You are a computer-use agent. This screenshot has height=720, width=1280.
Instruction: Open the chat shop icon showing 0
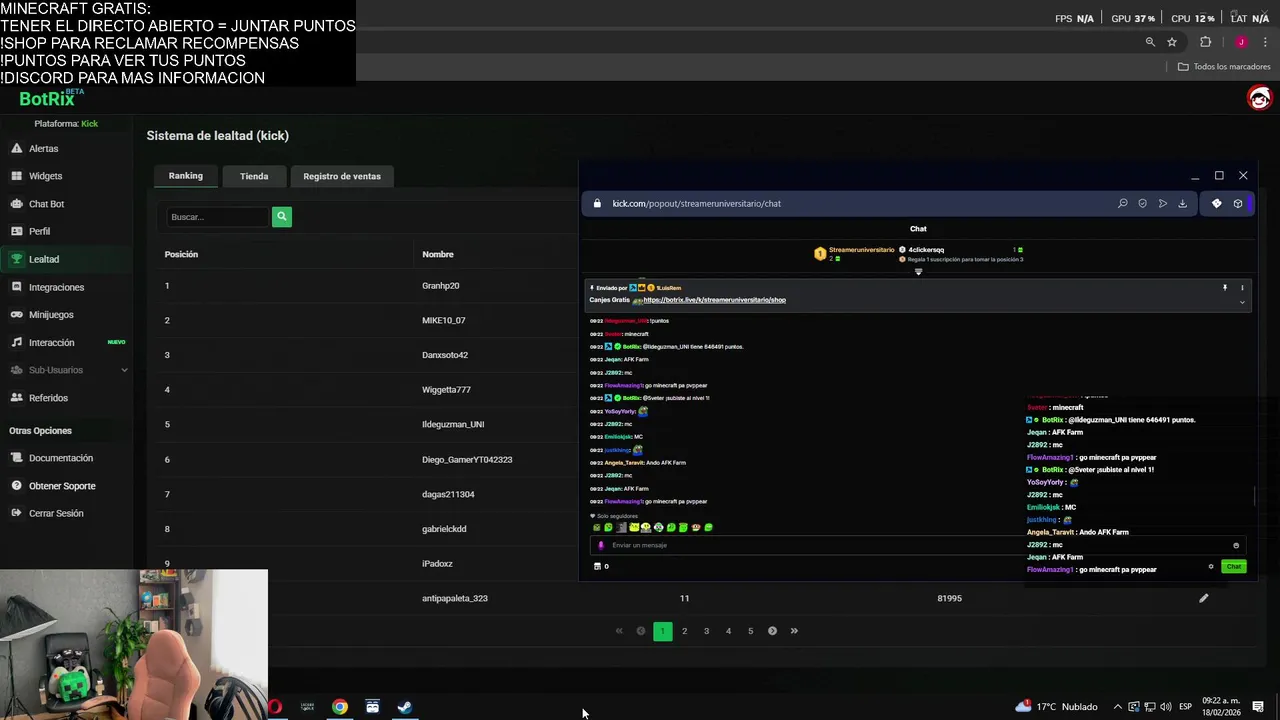pos(600,567)
